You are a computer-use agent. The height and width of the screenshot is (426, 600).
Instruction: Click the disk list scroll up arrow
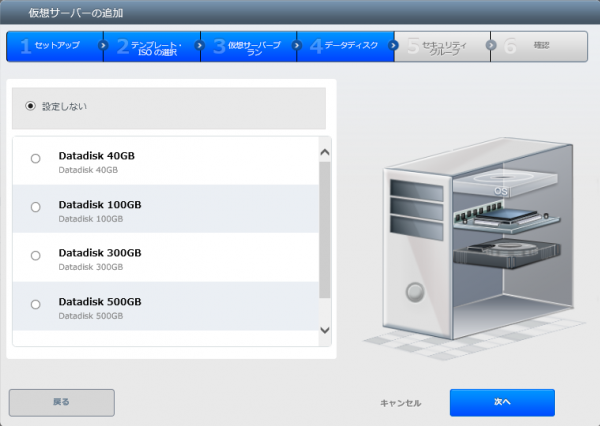tap(324, 152)
